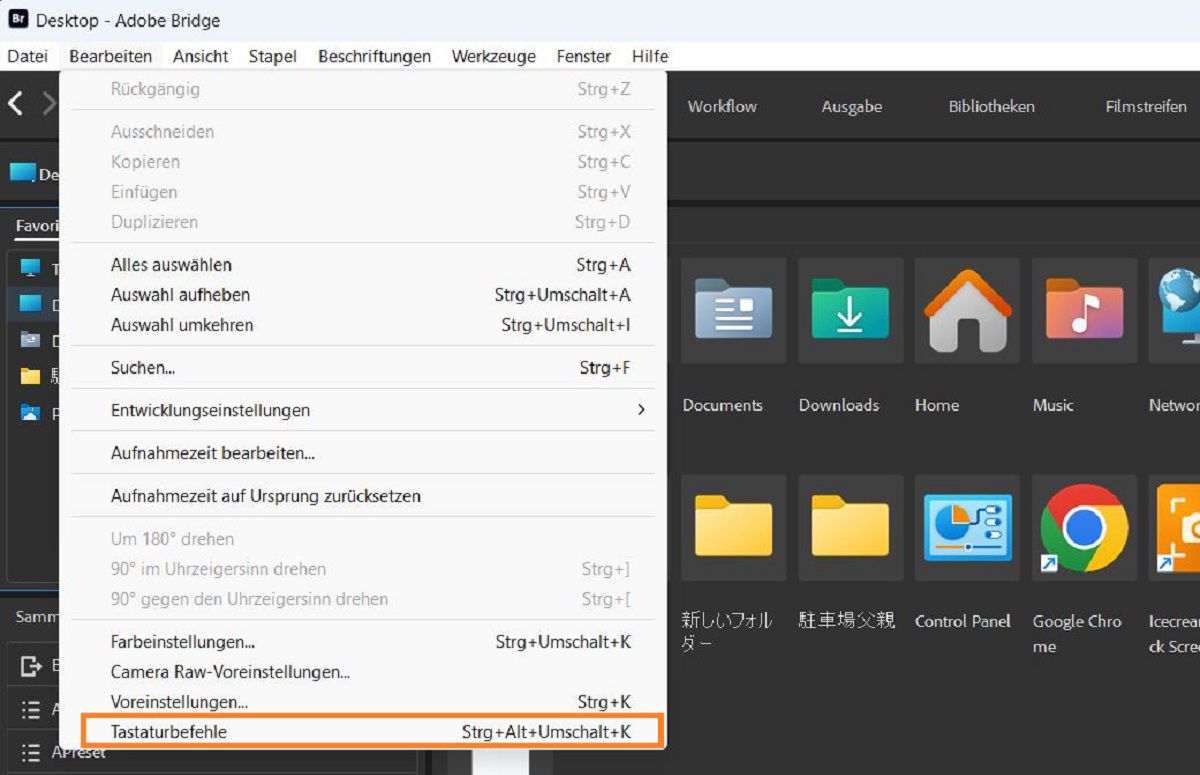This screenshot has height=775, width=1200.
Task: Open the Documents folder thumbnail
Action: point(733,310)
